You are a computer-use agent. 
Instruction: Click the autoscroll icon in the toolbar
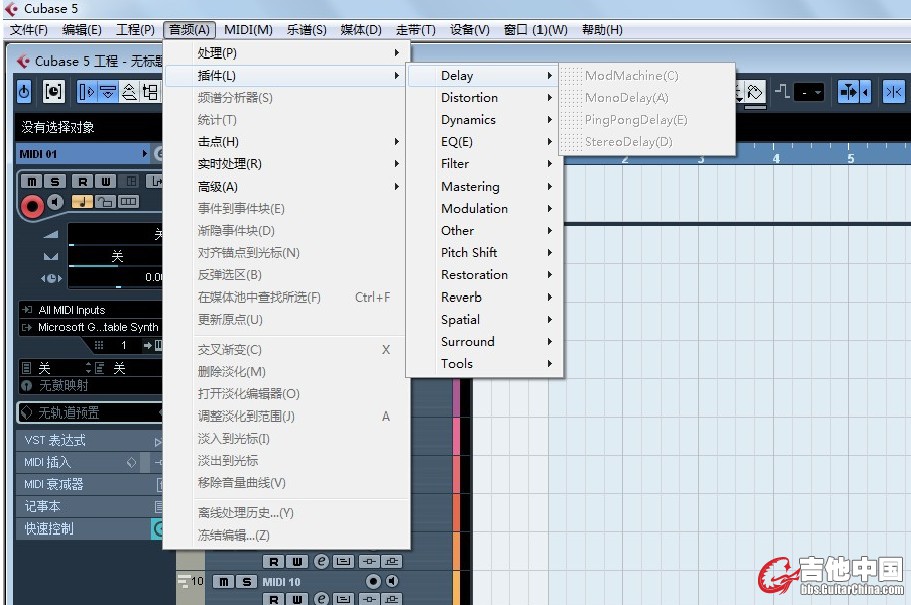coord(847,92)
